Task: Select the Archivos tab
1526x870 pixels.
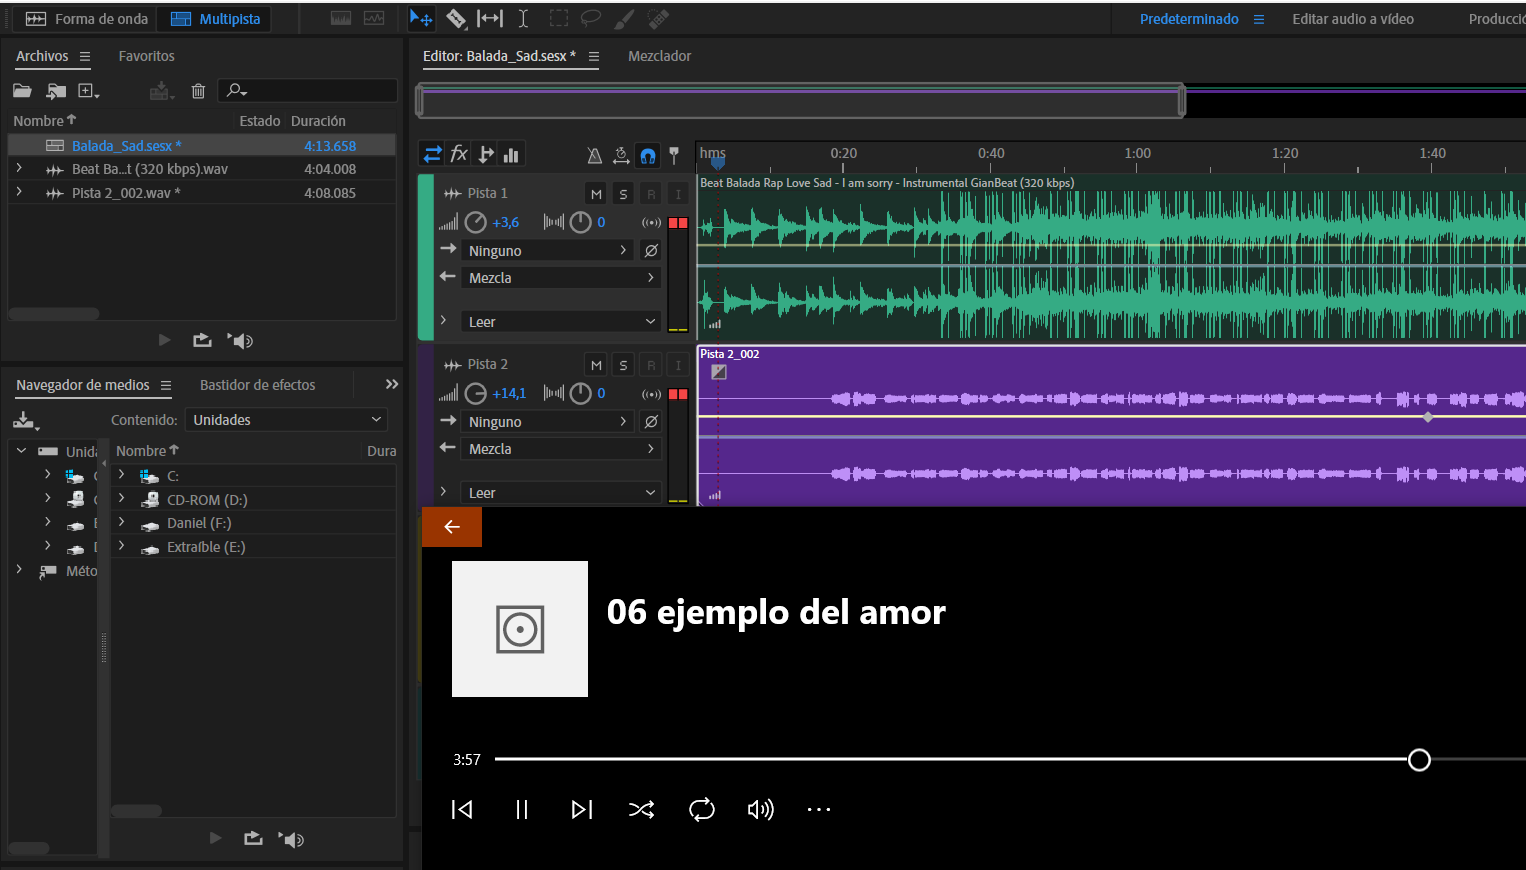Action: click(42, 57)
